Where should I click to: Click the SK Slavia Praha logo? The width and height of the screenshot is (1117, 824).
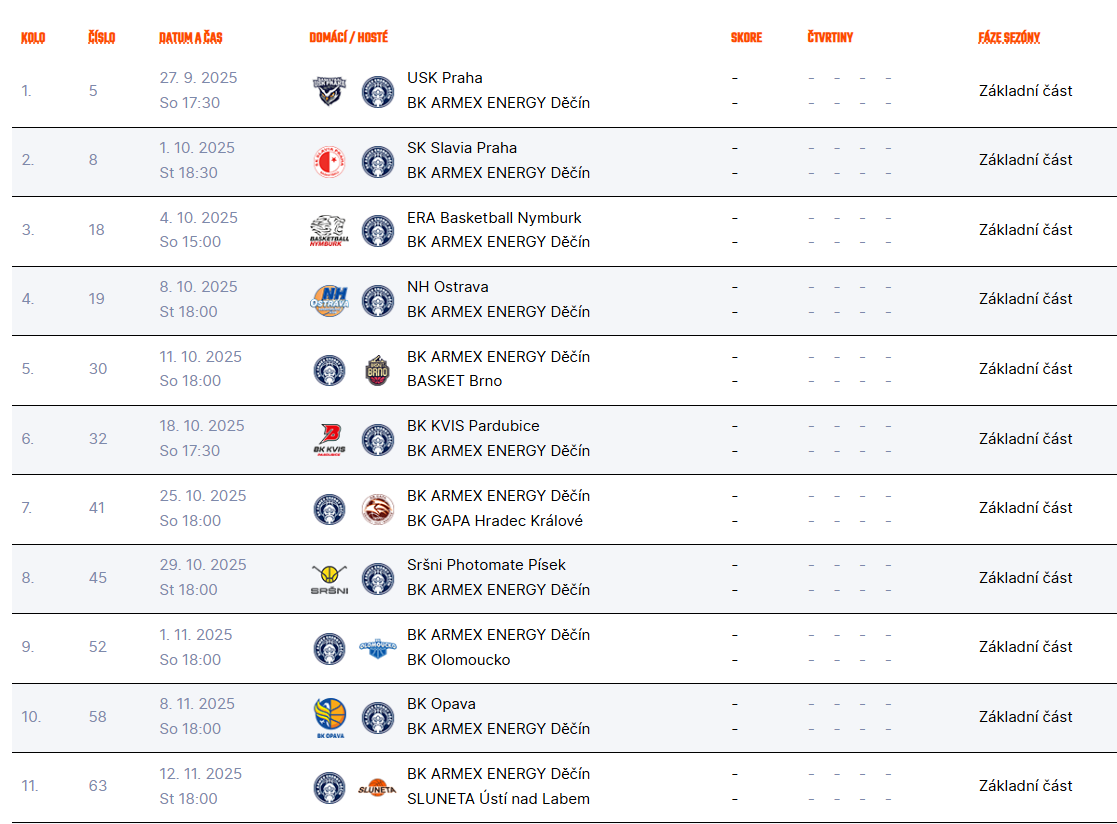click(x=329, y=162)
